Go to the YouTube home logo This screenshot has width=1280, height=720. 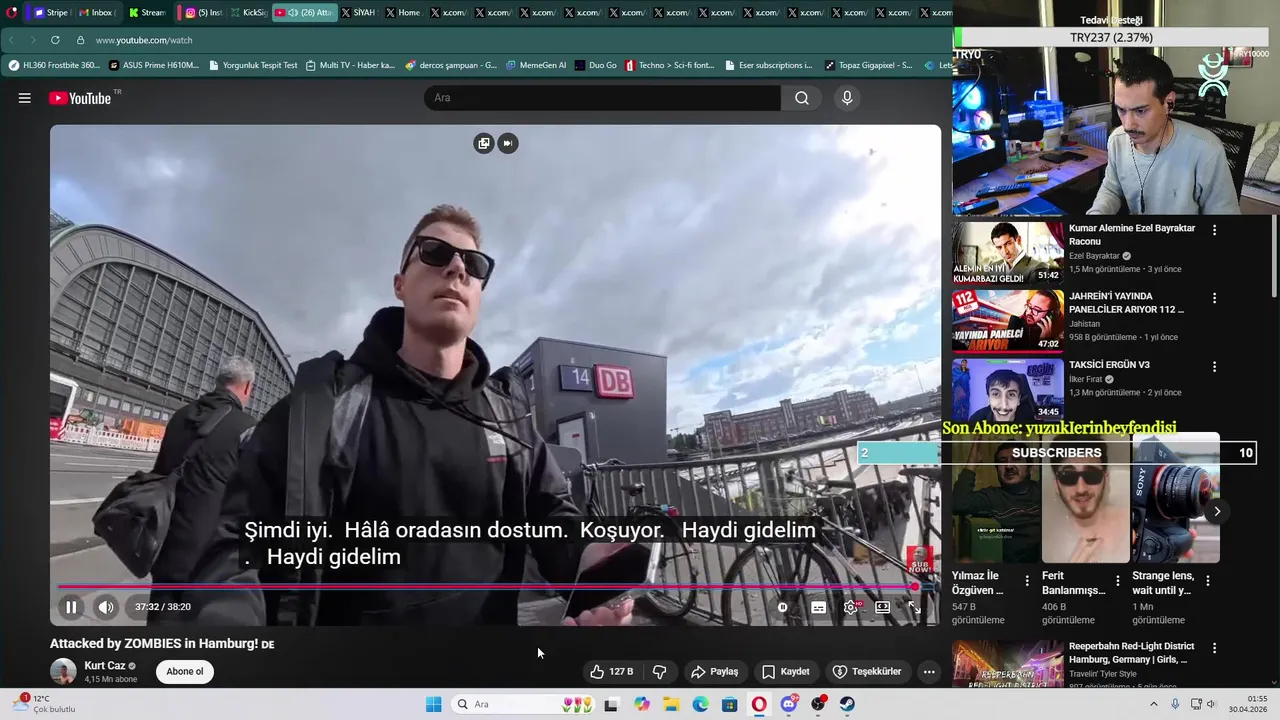click(x=80, y=98)
